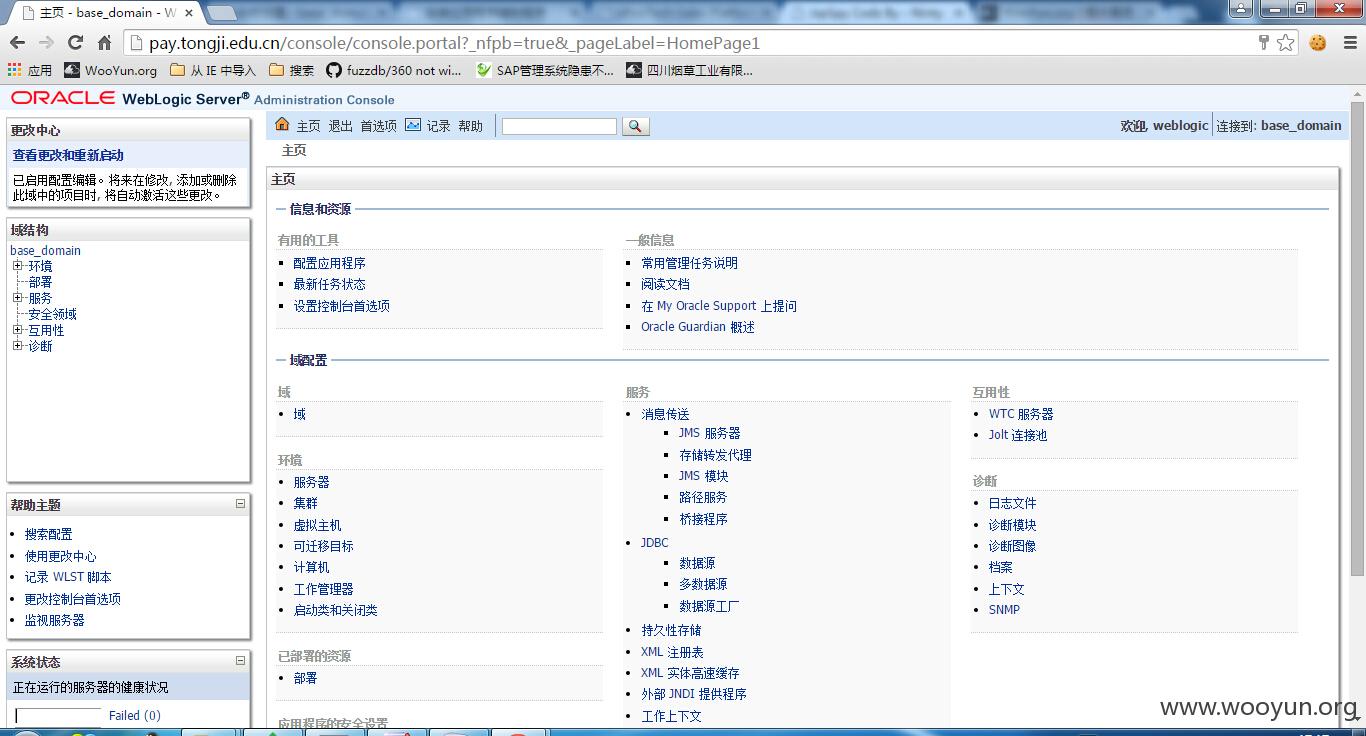Image resolution: width=1366 pixels, height=736 pixels.
Task: Open 监视服务器 help topic
Action: click(54, 620)
